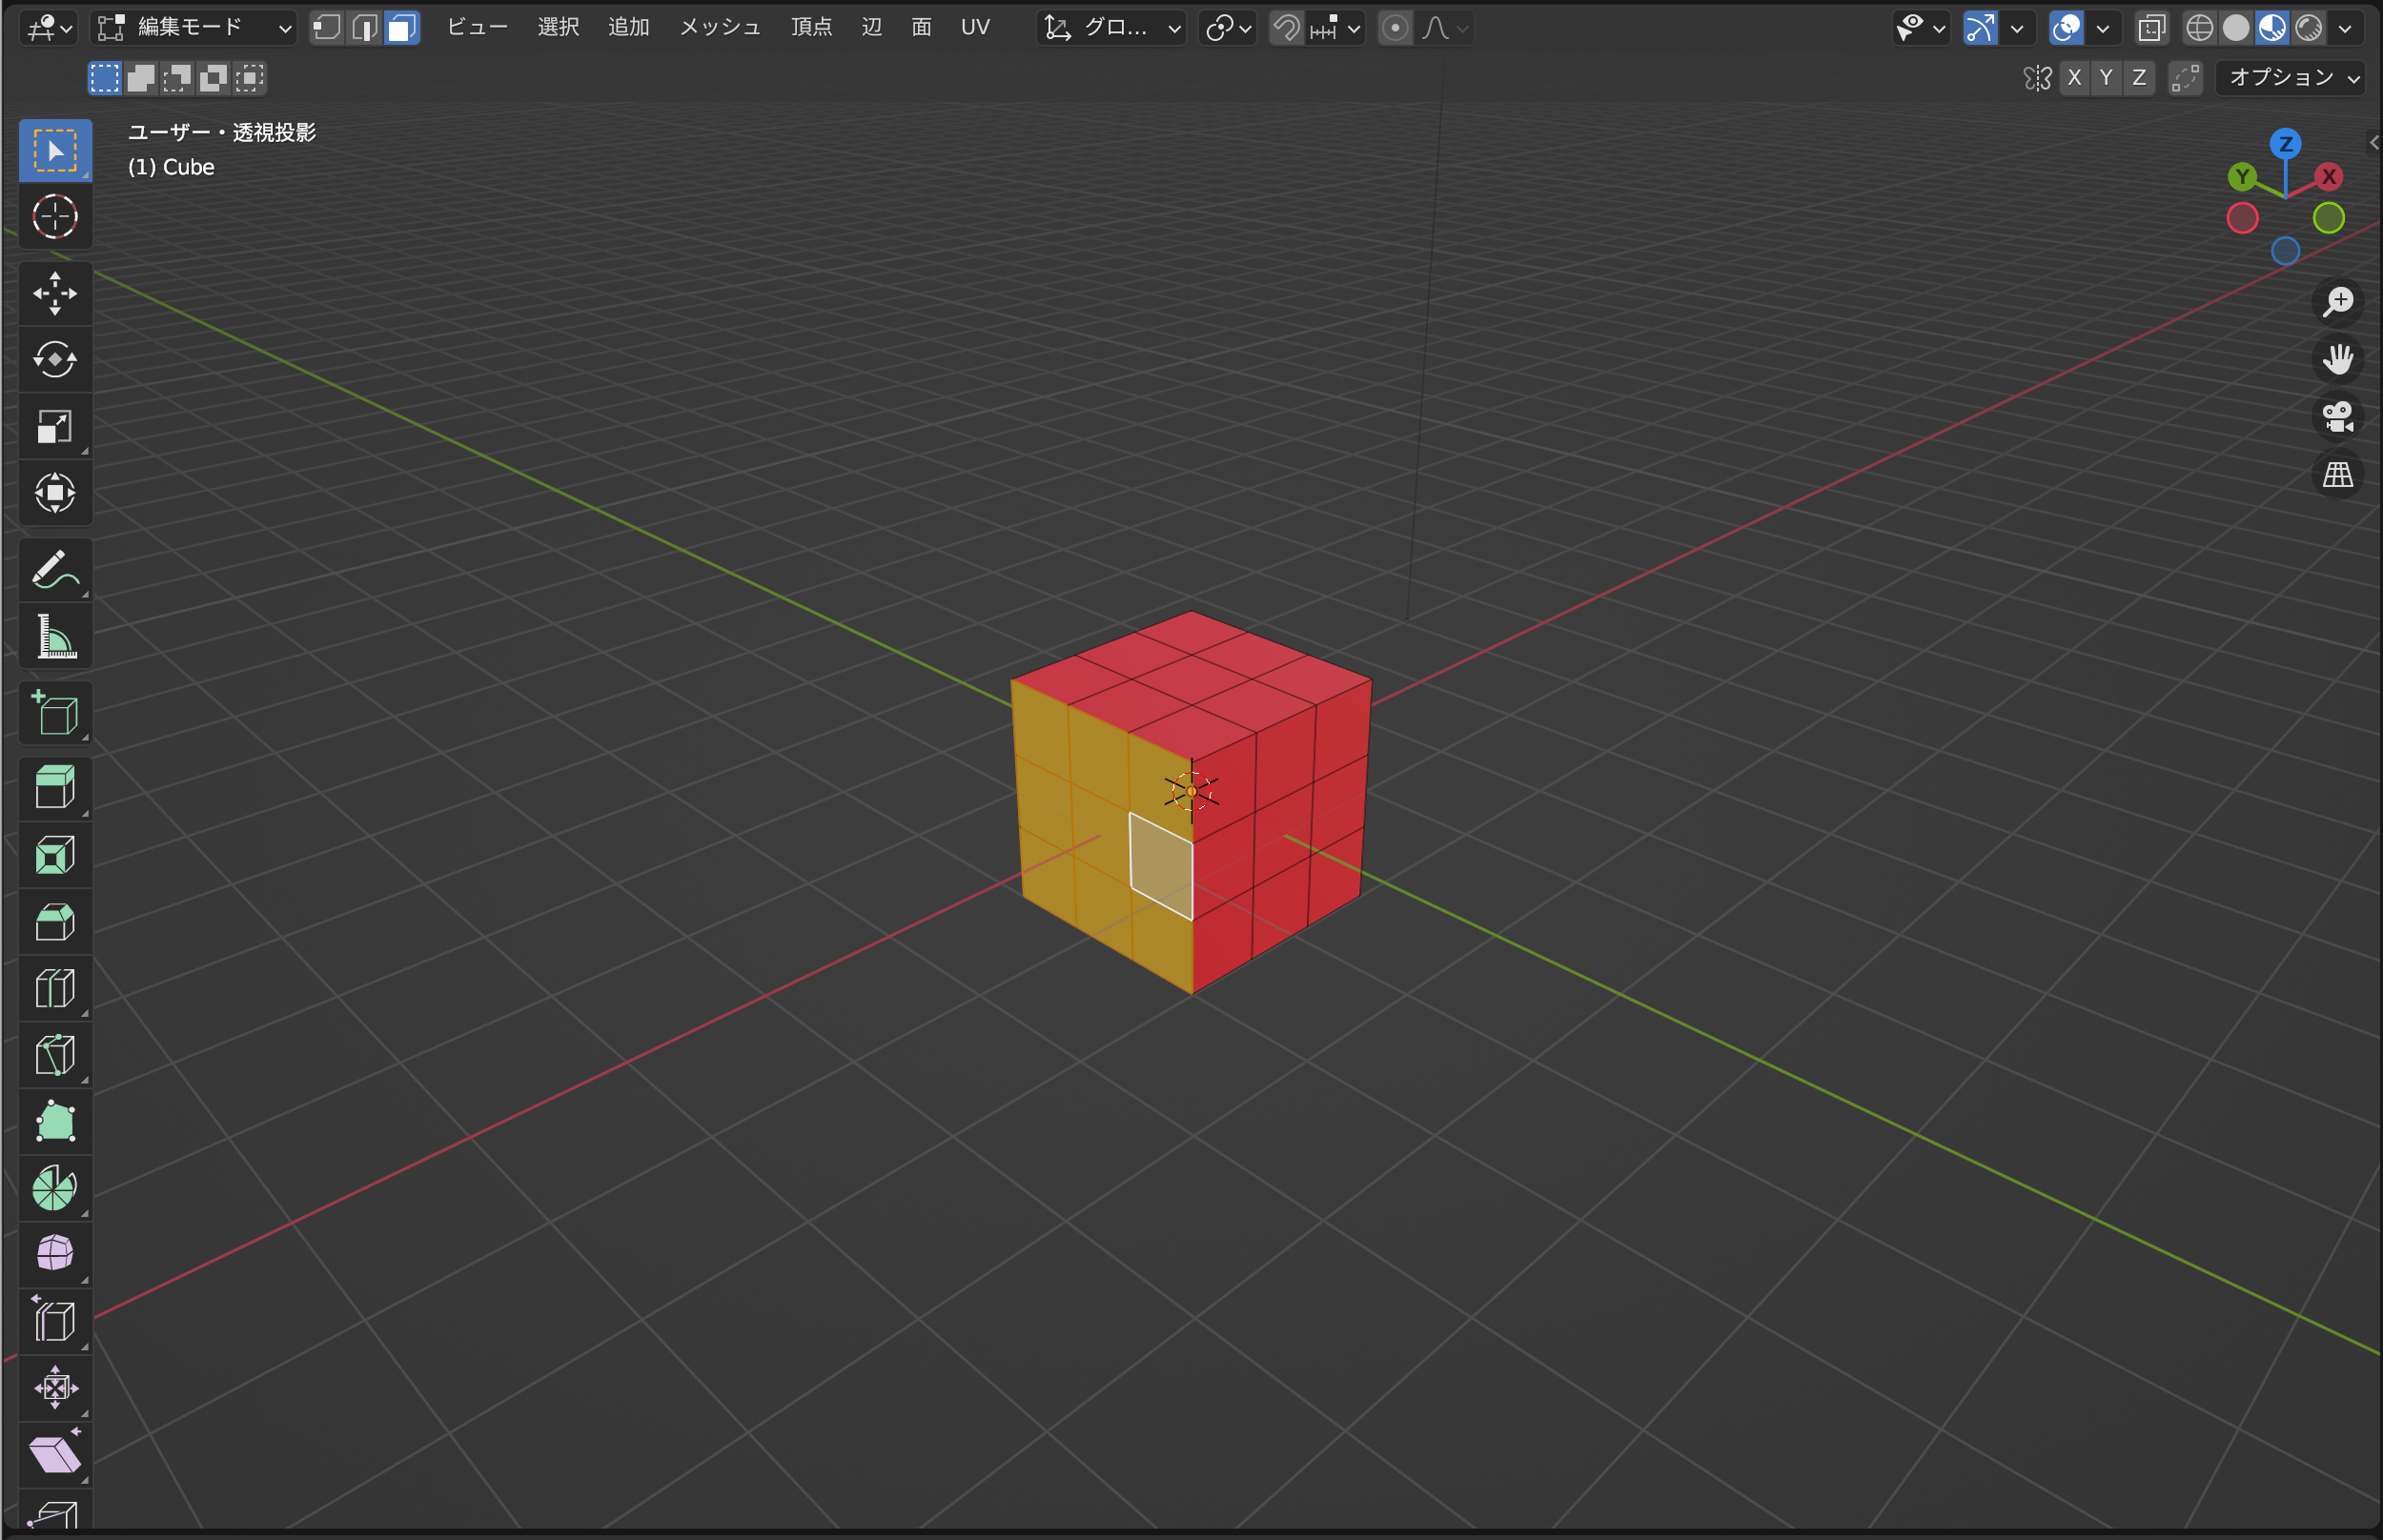Expand overlay options arrow

[x=2103, y=28]
